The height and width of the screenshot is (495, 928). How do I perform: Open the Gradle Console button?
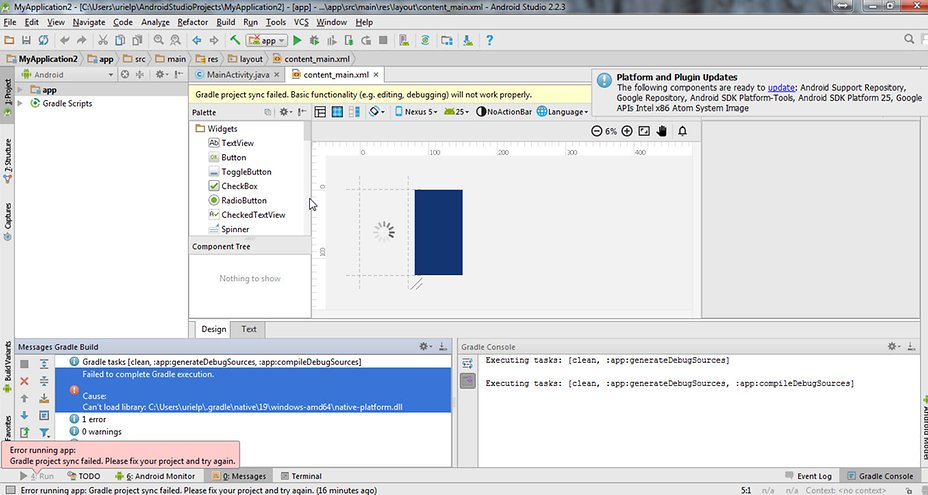(879, 476)
